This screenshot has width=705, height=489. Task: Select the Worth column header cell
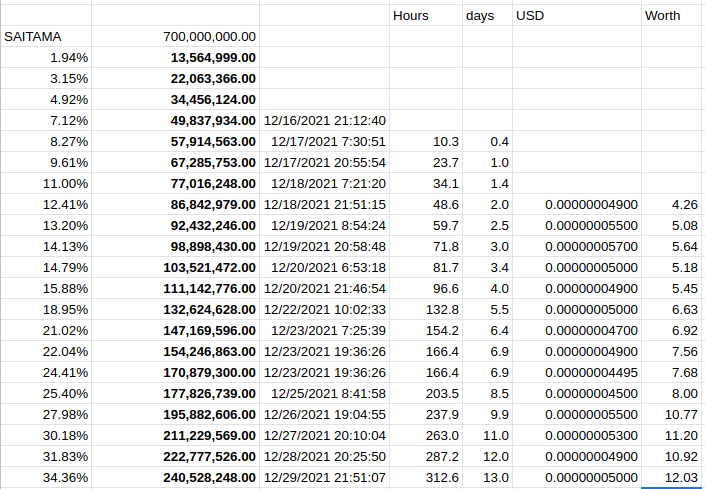(x=673, y=15)
